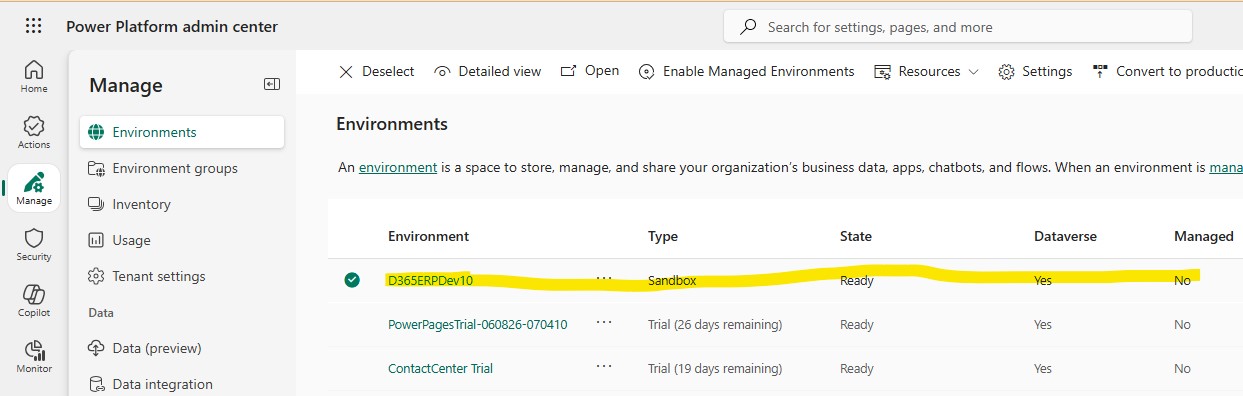Open Settings from the command bar

pos(1035,71)
